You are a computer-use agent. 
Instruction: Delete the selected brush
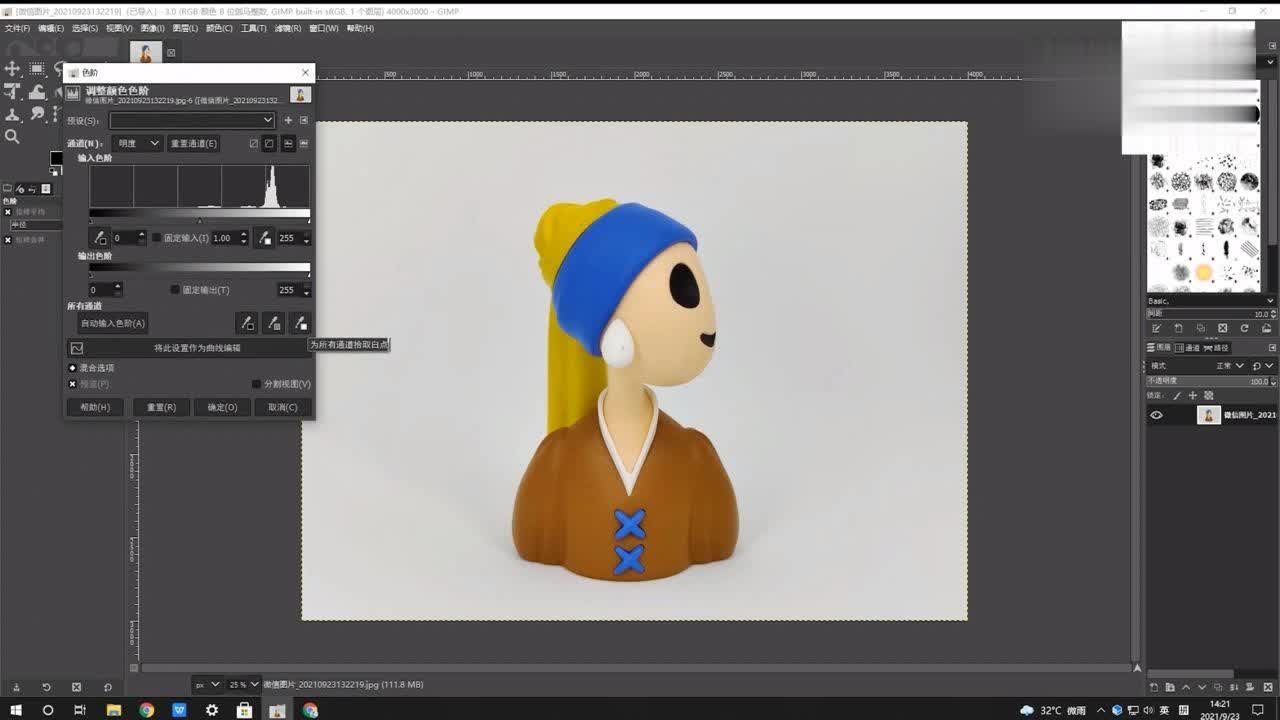tap(1223, 328)
